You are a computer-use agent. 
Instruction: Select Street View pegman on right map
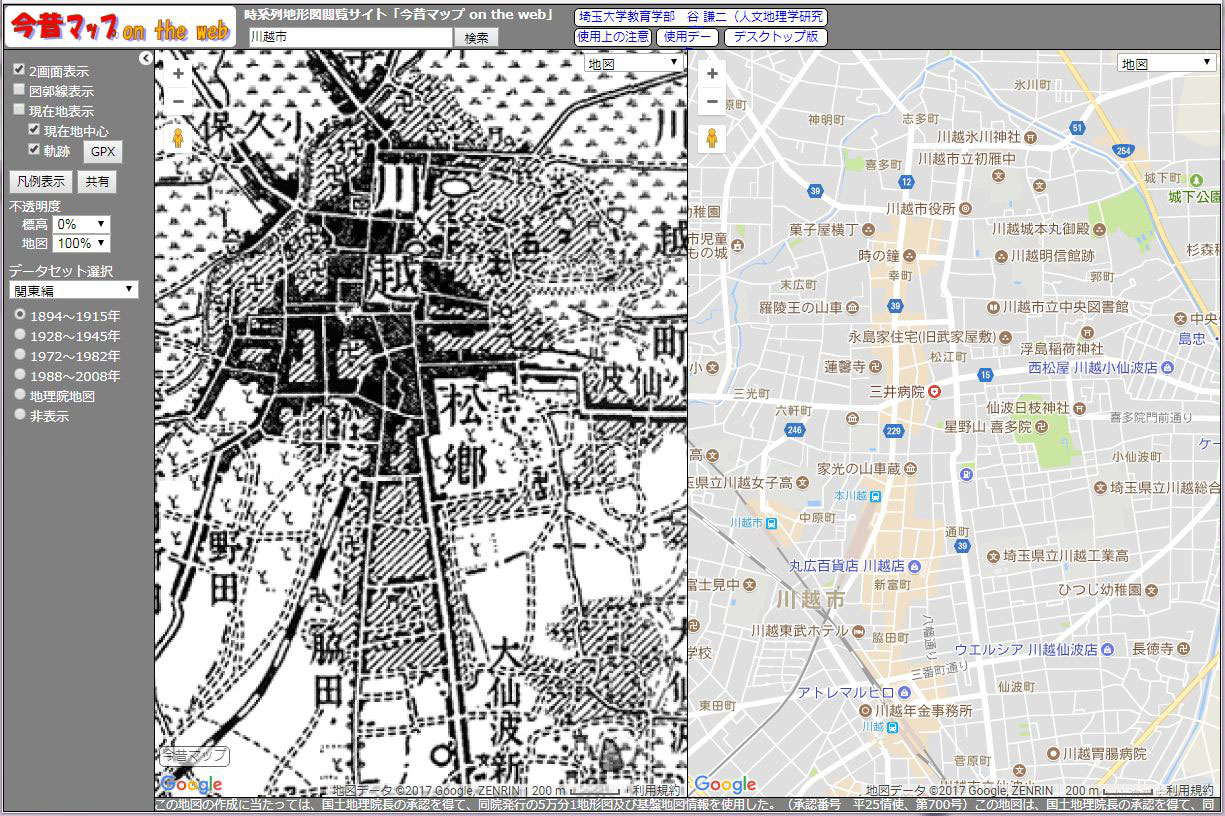click(x=712, y=138)
